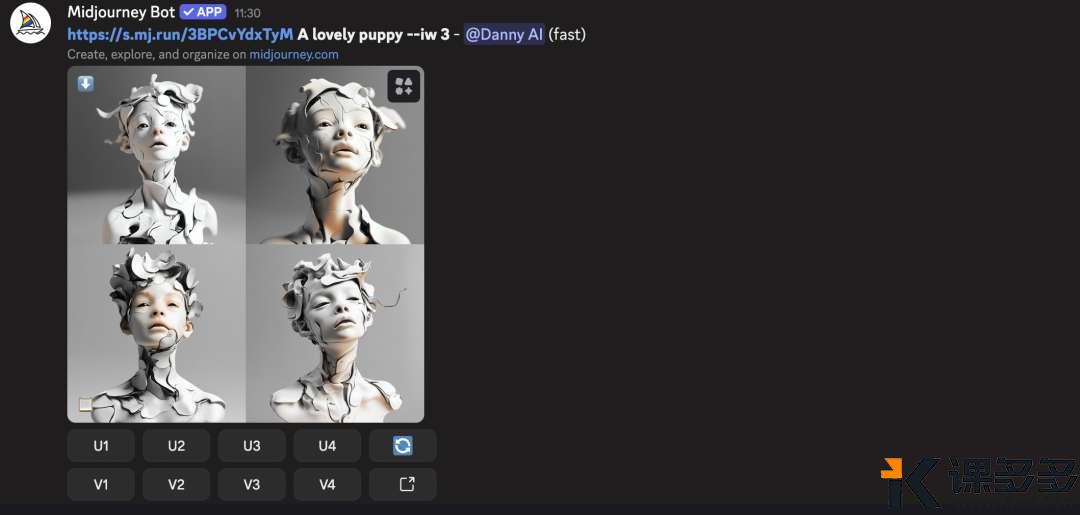Upscale the second image with U2
The width and height of the screenshot is (1080, 515).
176,445
